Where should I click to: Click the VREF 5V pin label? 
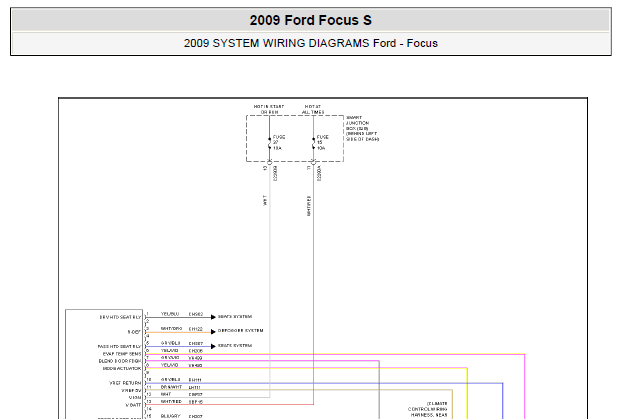tap(131, 390)
